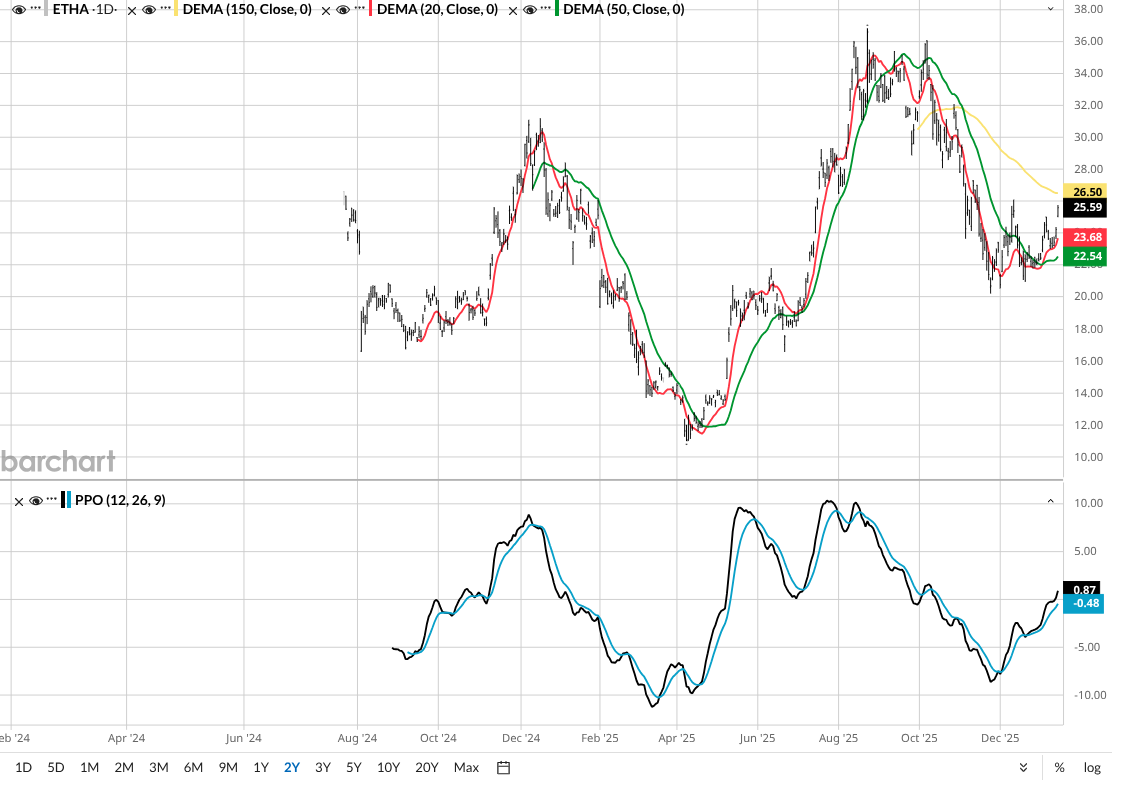Toggle visibility of the PPO indicator
Screen dimensions: 1142x787
(x=35, y=500)
